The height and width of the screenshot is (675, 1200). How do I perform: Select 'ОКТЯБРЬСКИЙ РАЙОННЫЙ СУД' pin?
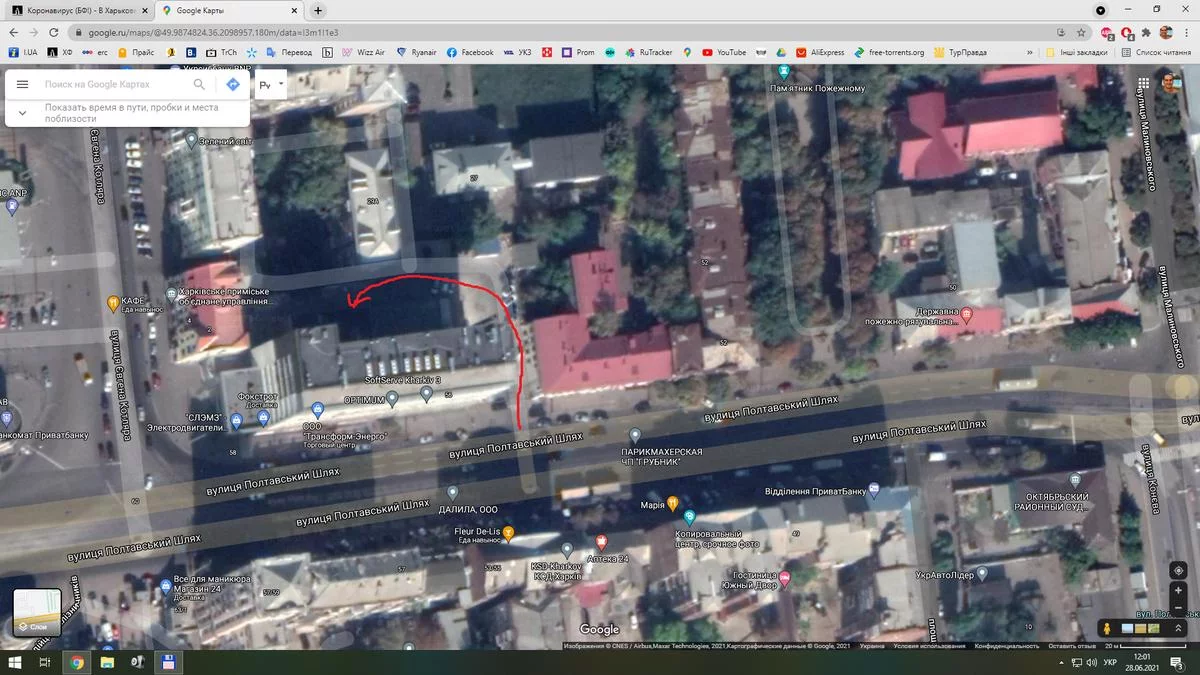click(x=1074, y=480)
